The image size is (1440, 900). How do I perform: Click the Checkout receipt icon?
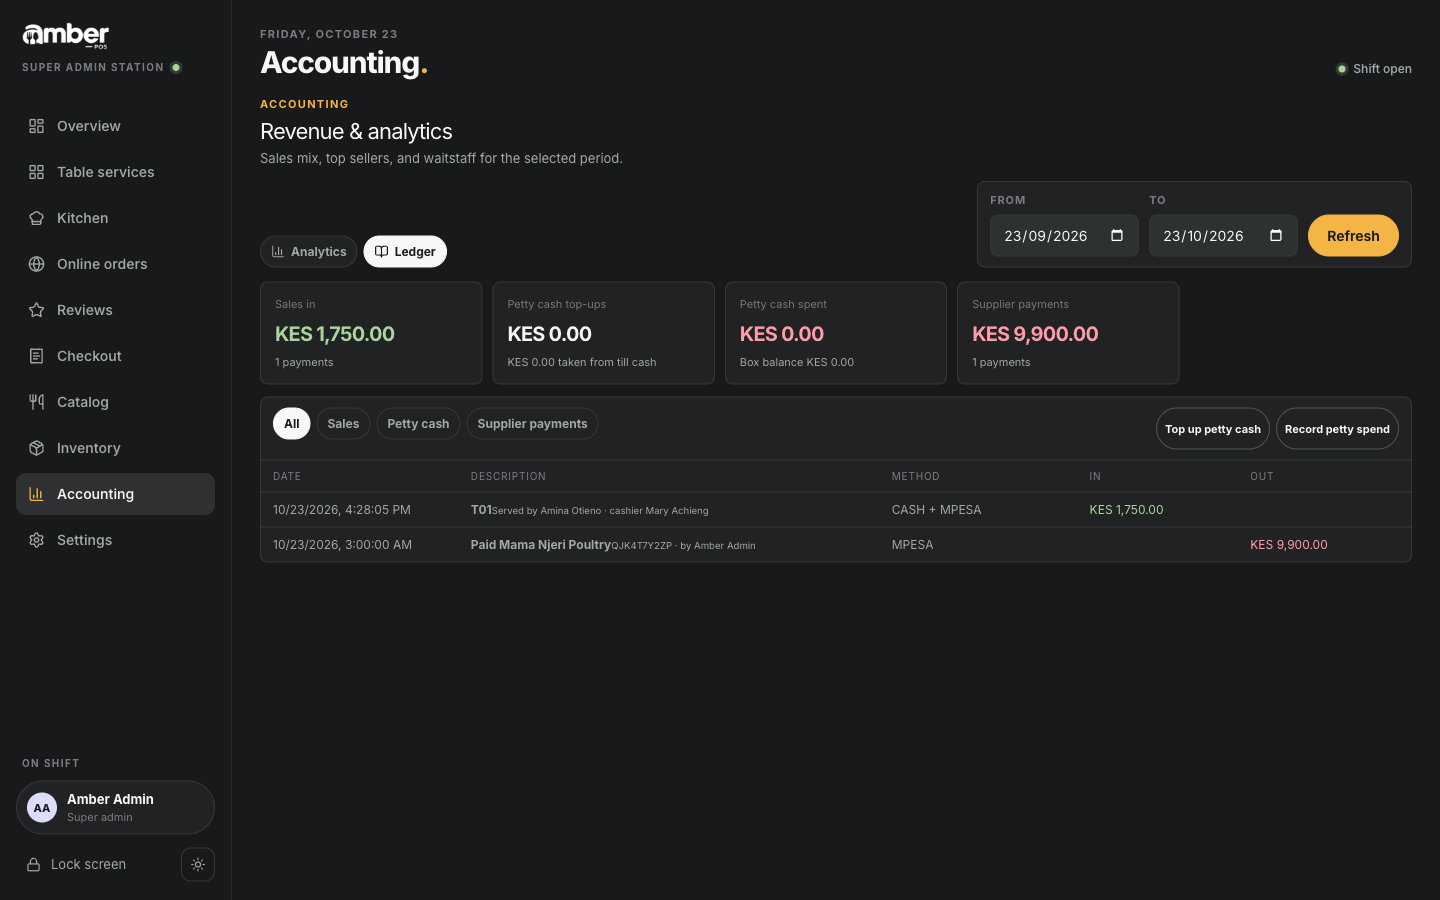[36, 356]
